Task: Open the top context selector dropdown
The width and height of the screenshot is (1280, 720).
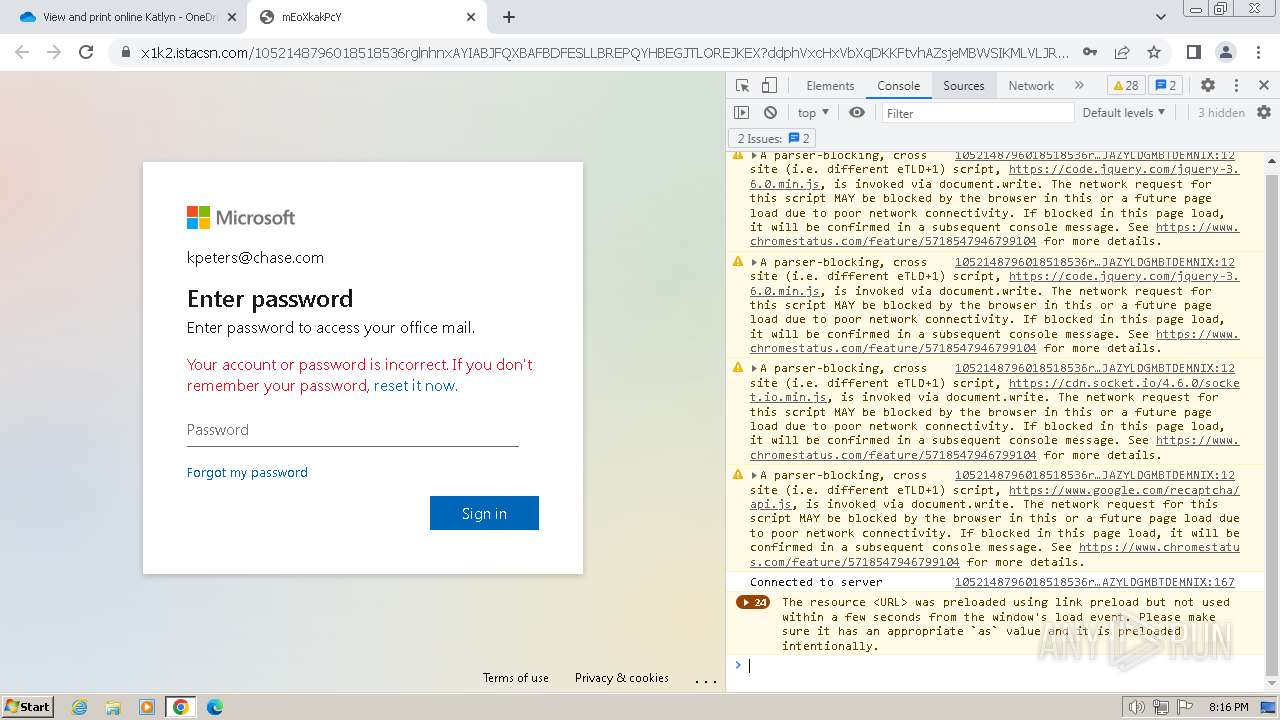Action: (x=813, y=113)
